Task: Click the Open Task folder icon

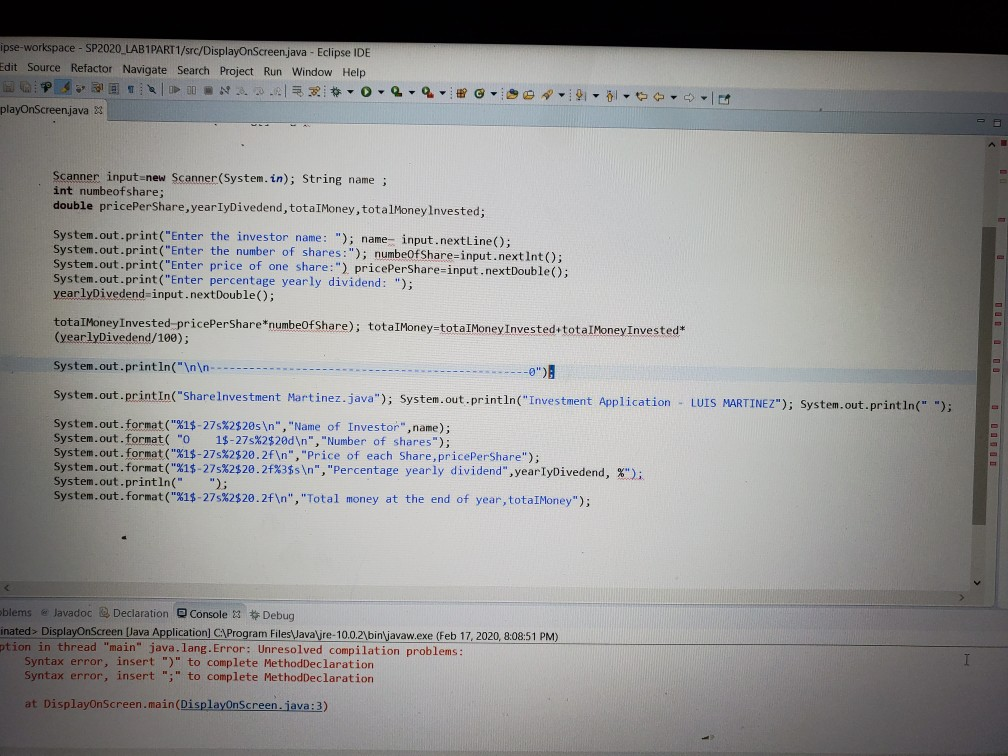Action: point(528,95)
